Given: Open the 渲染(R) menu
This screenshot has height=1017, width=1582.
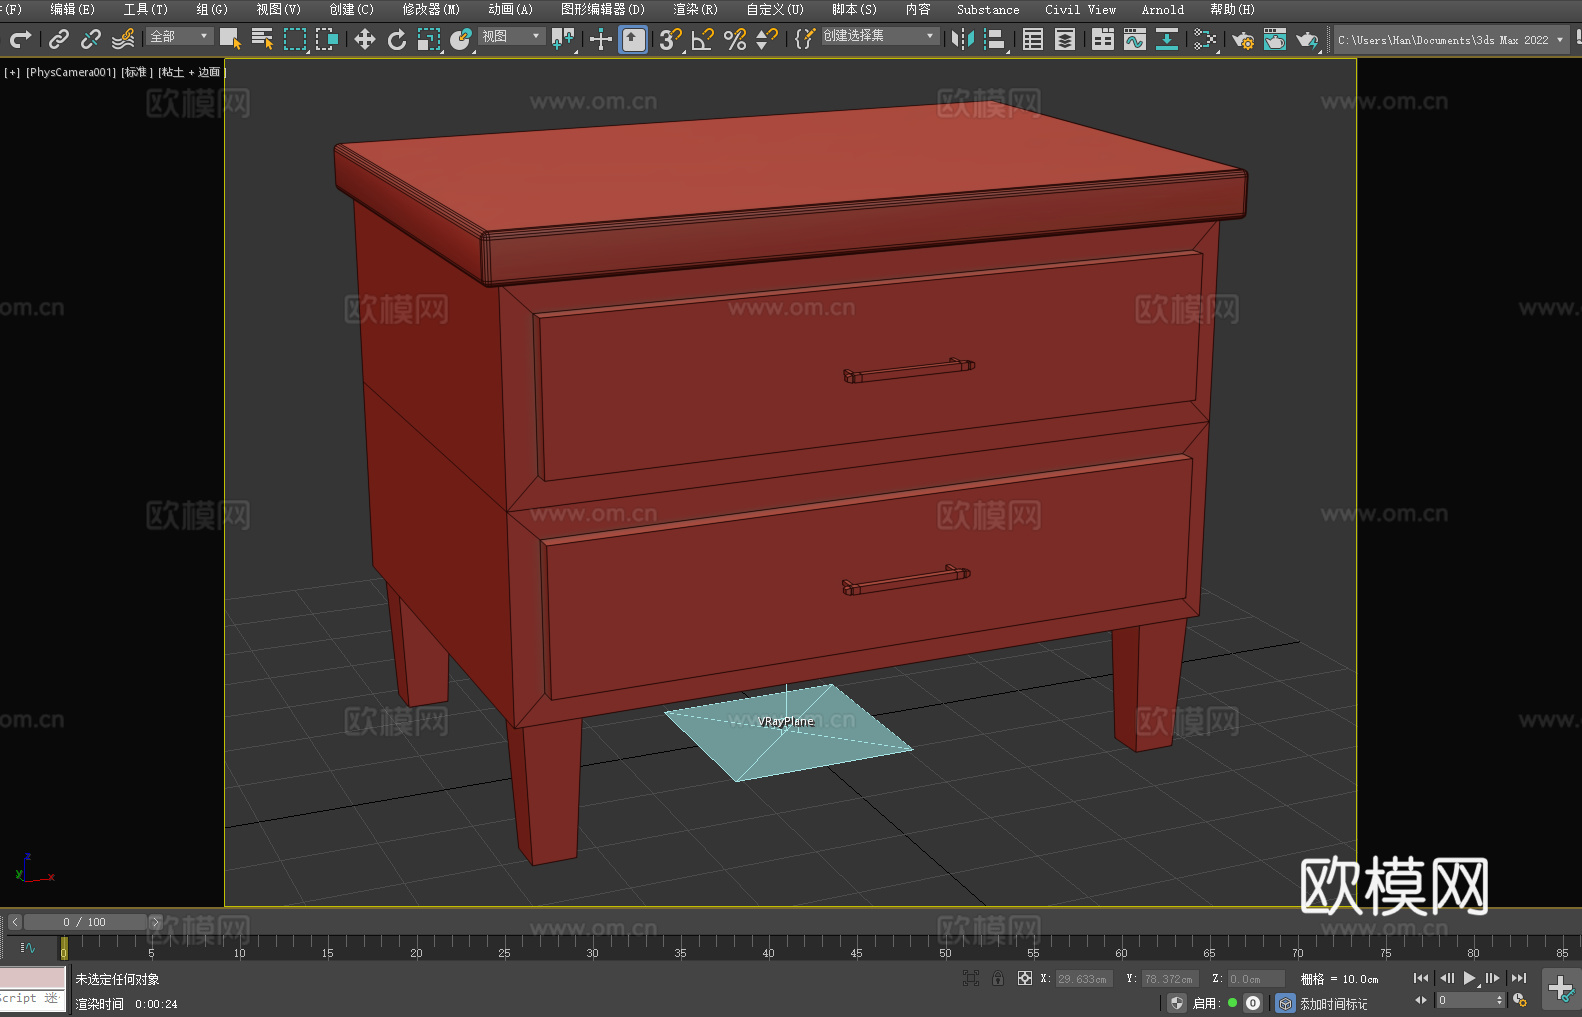Looking at the screenshot, I should click(x=695, y=9).
